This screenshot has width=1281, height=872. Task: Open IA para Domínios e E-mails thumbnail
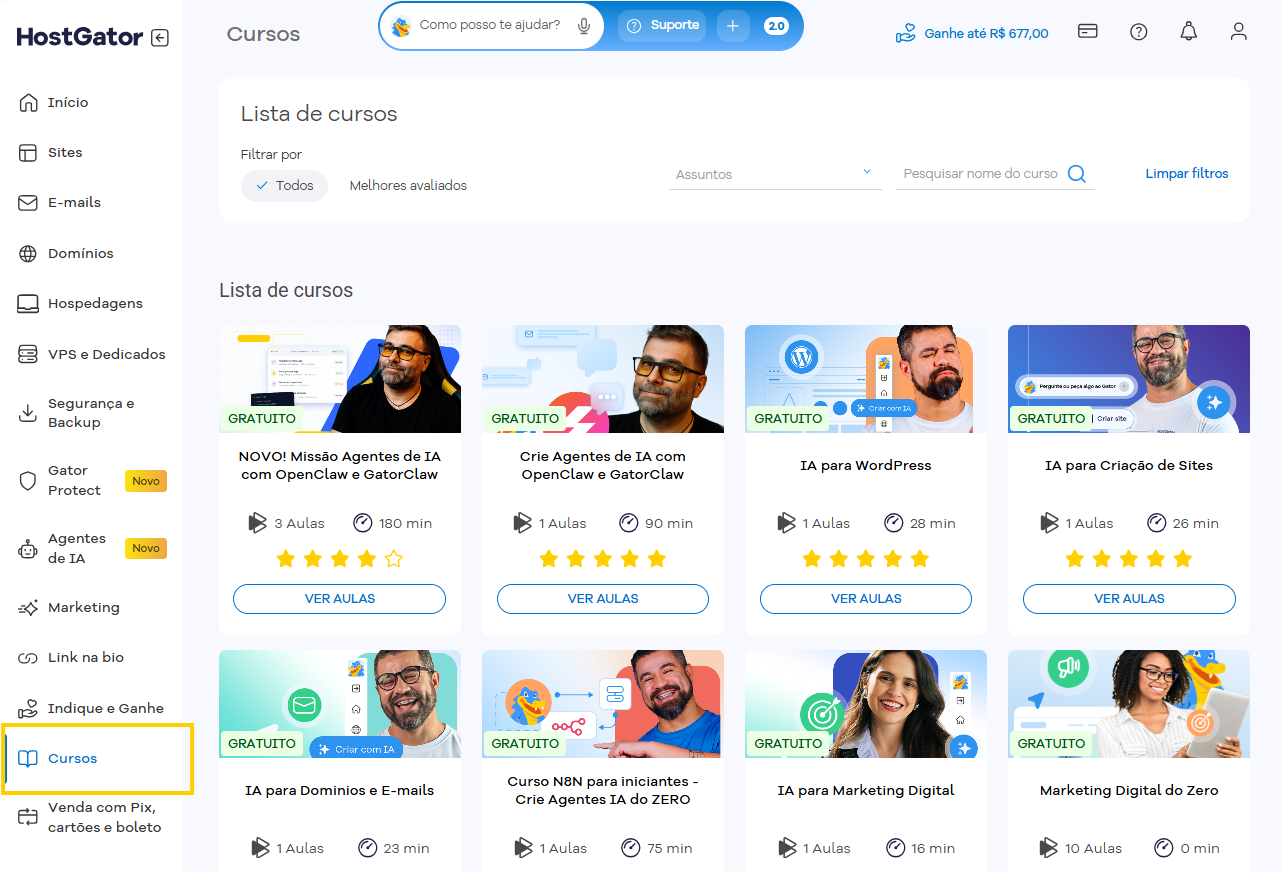point(340,704)
